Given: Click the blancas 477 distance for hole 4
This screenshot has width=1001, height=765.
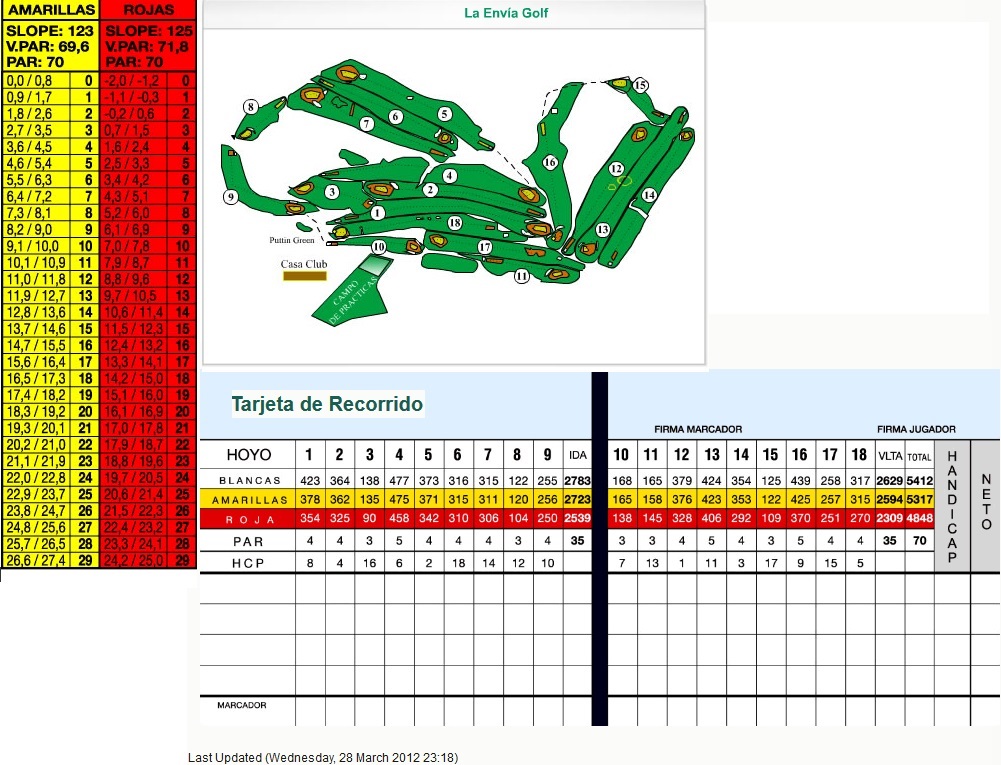Looking at the screenshot, I should click(399, 480).
